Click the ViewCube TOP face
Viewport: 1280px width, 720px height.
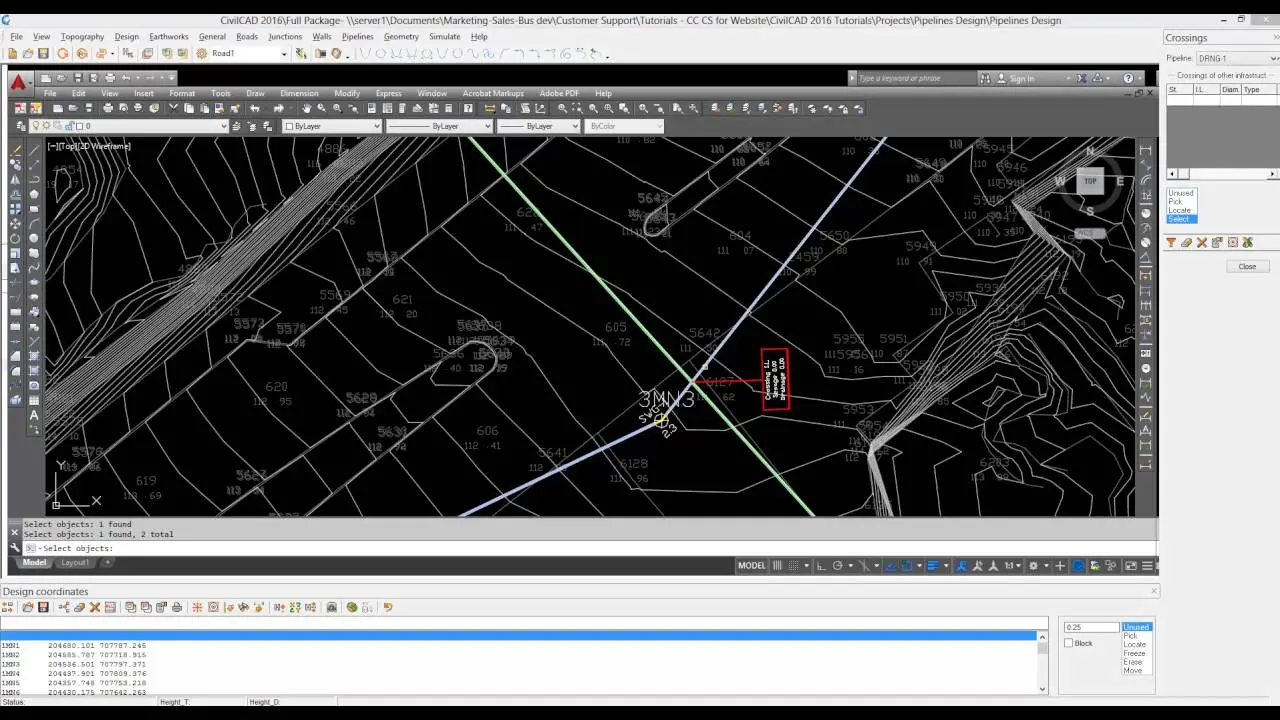tap(1090, 181)
